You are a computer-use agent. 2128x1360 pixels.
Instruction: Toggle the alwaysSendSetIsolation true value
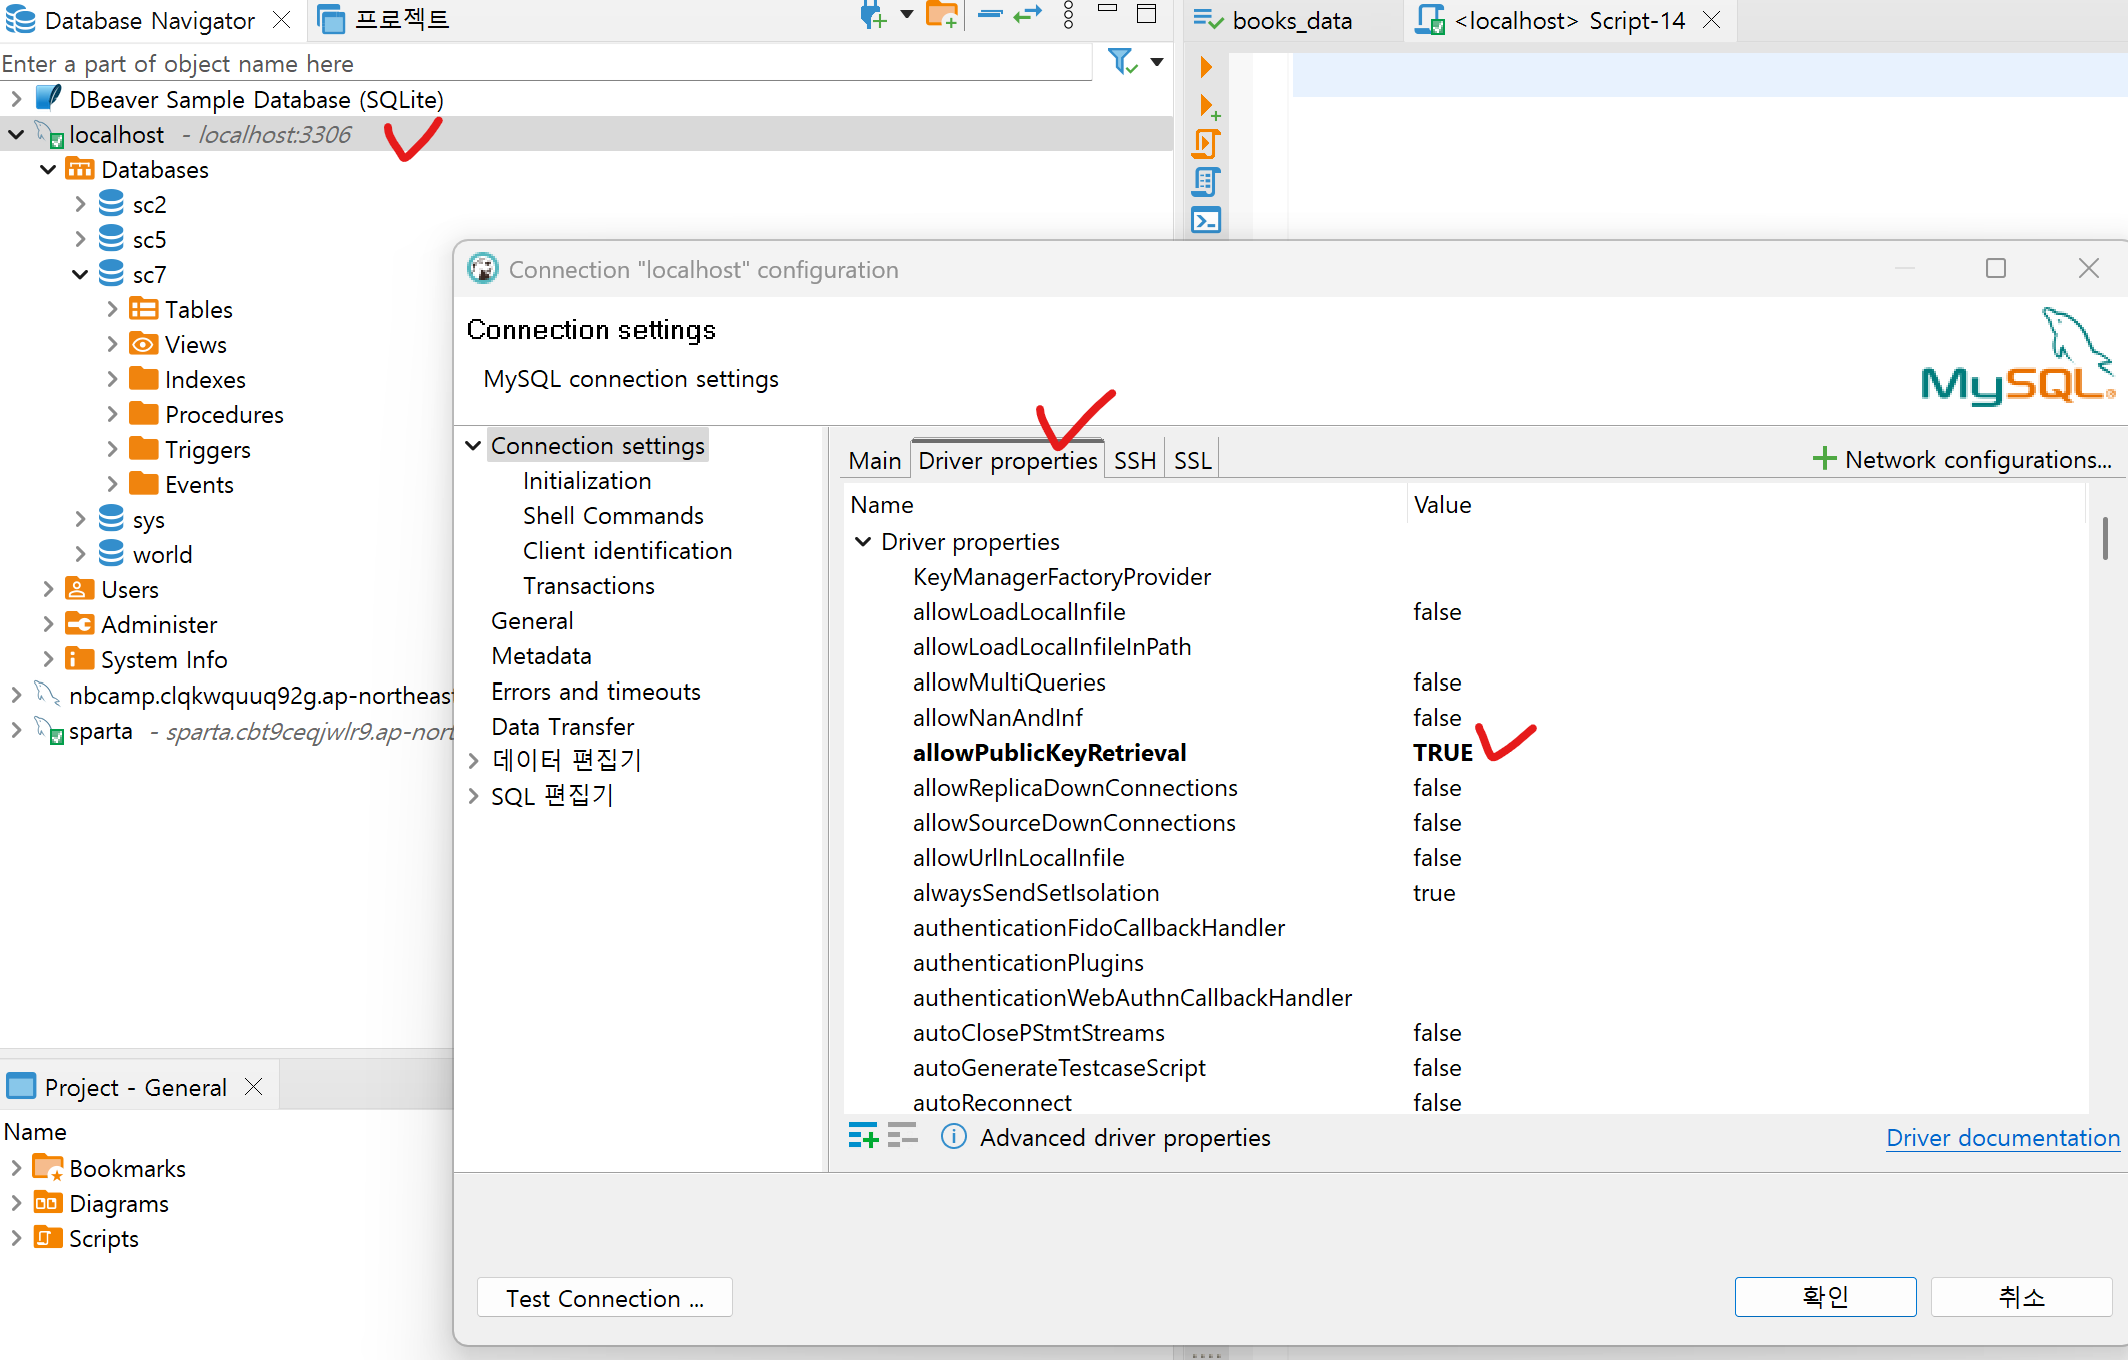pyautogui.click(x=1434, y=893)
